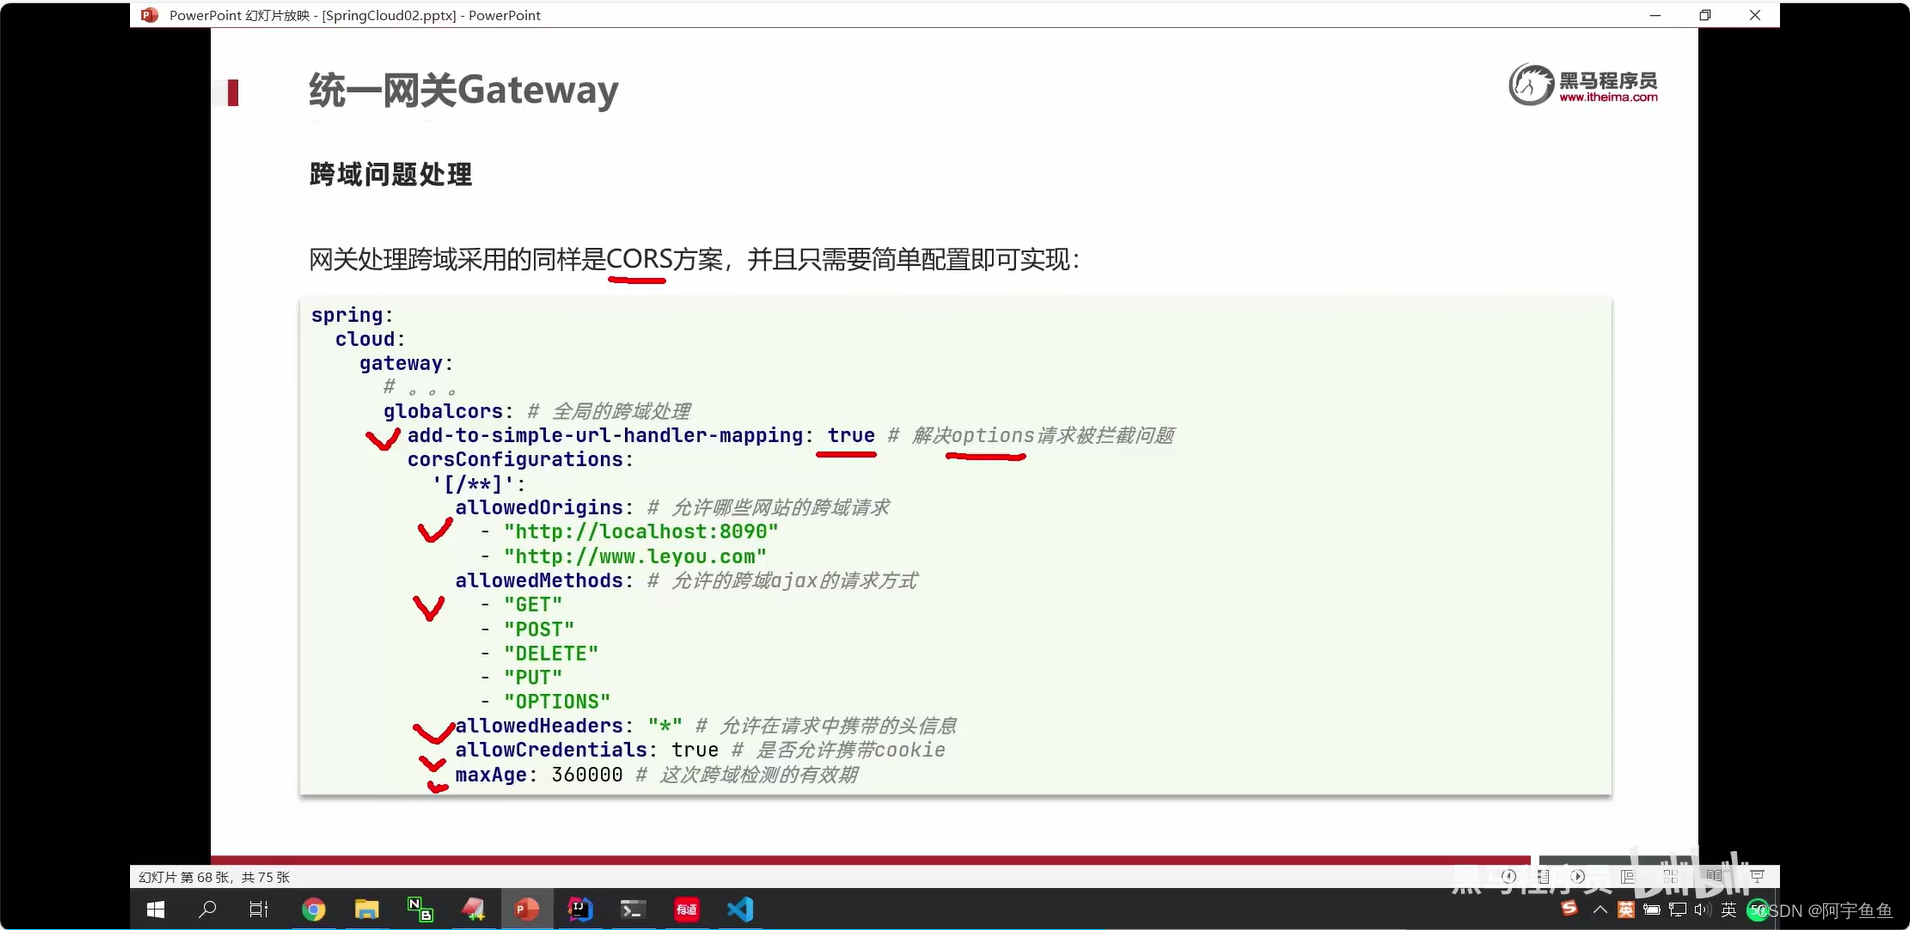This screenshot has height=930, width=1910.
Task: Open the terminal app on taskbar
Action: [632, 909]
